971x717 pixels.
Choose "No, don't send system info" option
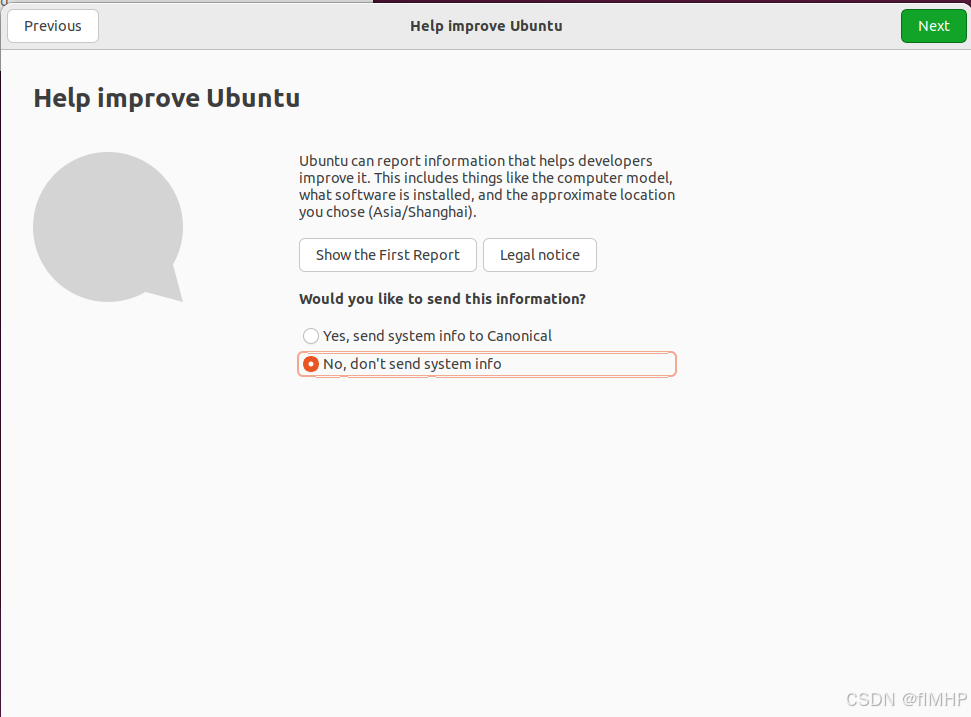(x=412, y=364)
